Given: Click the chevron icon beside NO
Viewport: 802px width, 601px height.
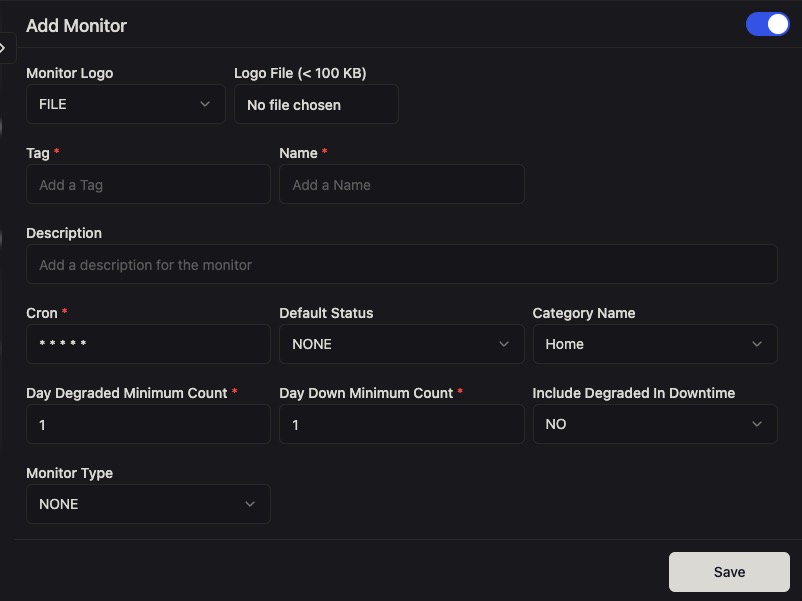Looking at the screenshot, I should 757,424.
